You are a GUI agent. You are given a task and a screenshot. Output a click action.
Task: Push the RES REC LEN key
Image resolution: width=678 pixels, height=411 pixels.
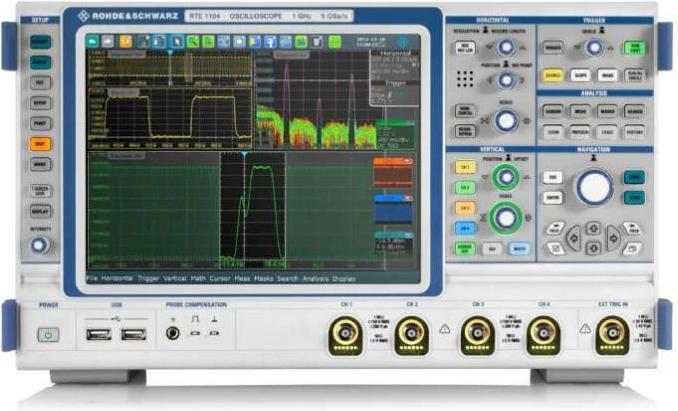pyautogui.click(x=465, y=48)
